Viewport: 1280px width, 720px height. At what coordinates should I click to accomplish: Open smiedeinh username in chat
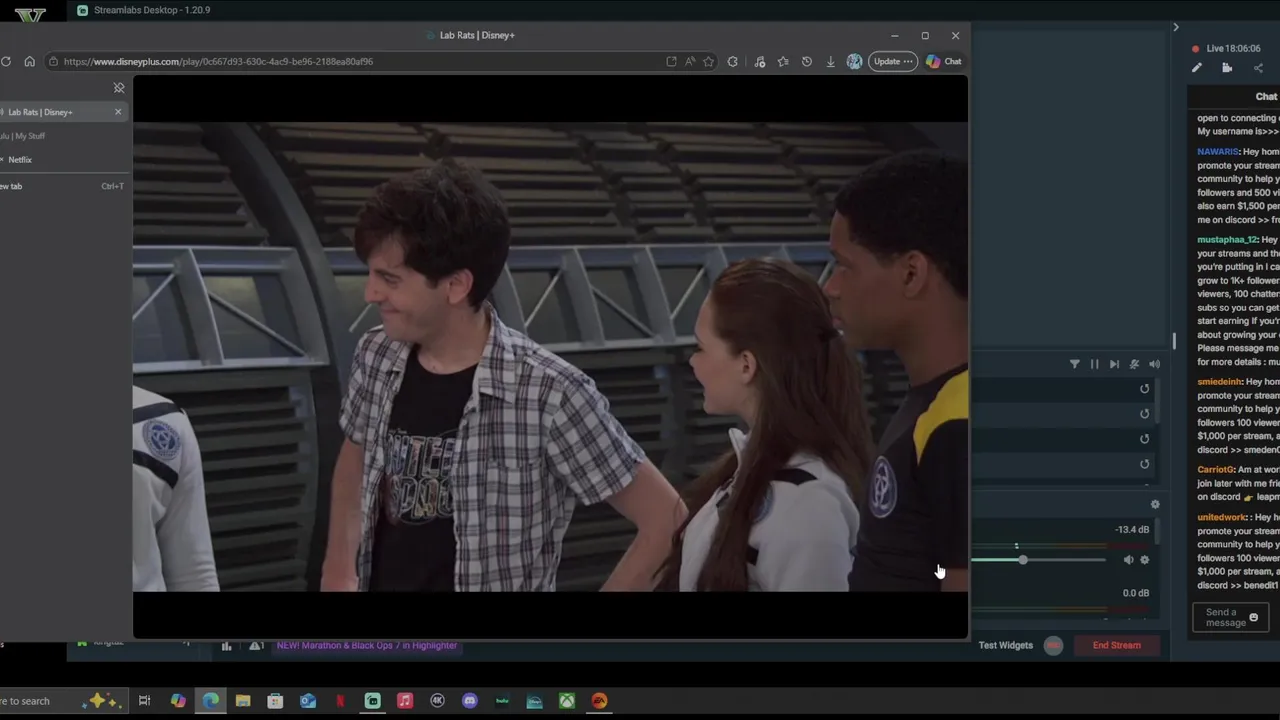coord(1219,382)
